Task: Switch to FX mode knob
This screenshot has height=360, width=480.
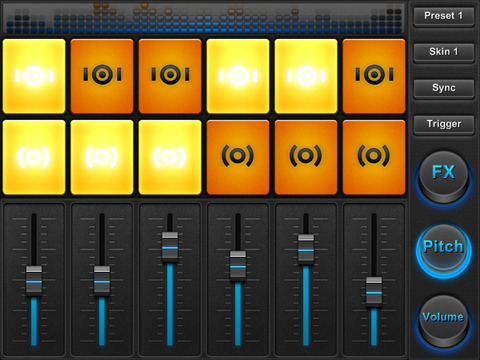Action: click(444, 177)
